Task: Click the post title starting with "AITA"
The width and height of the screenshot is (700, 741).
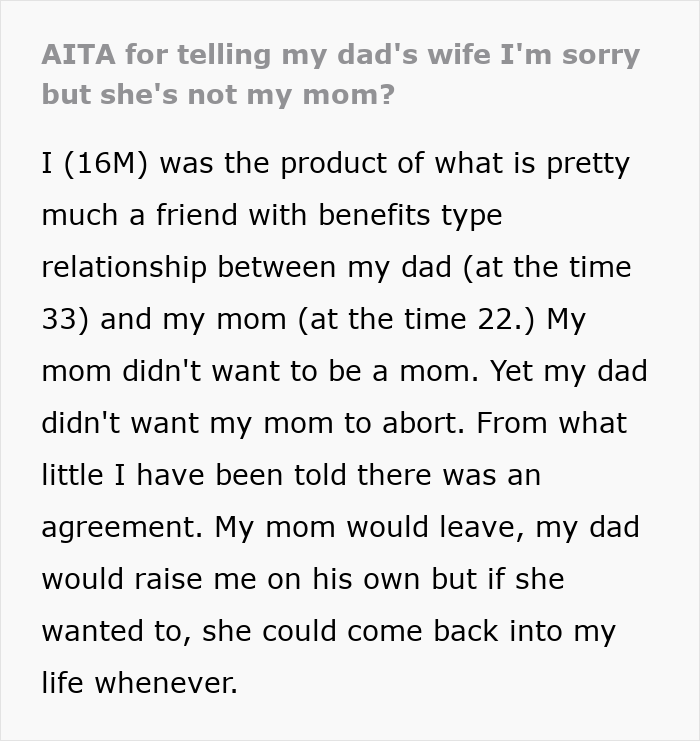Action: coord(340,54)
